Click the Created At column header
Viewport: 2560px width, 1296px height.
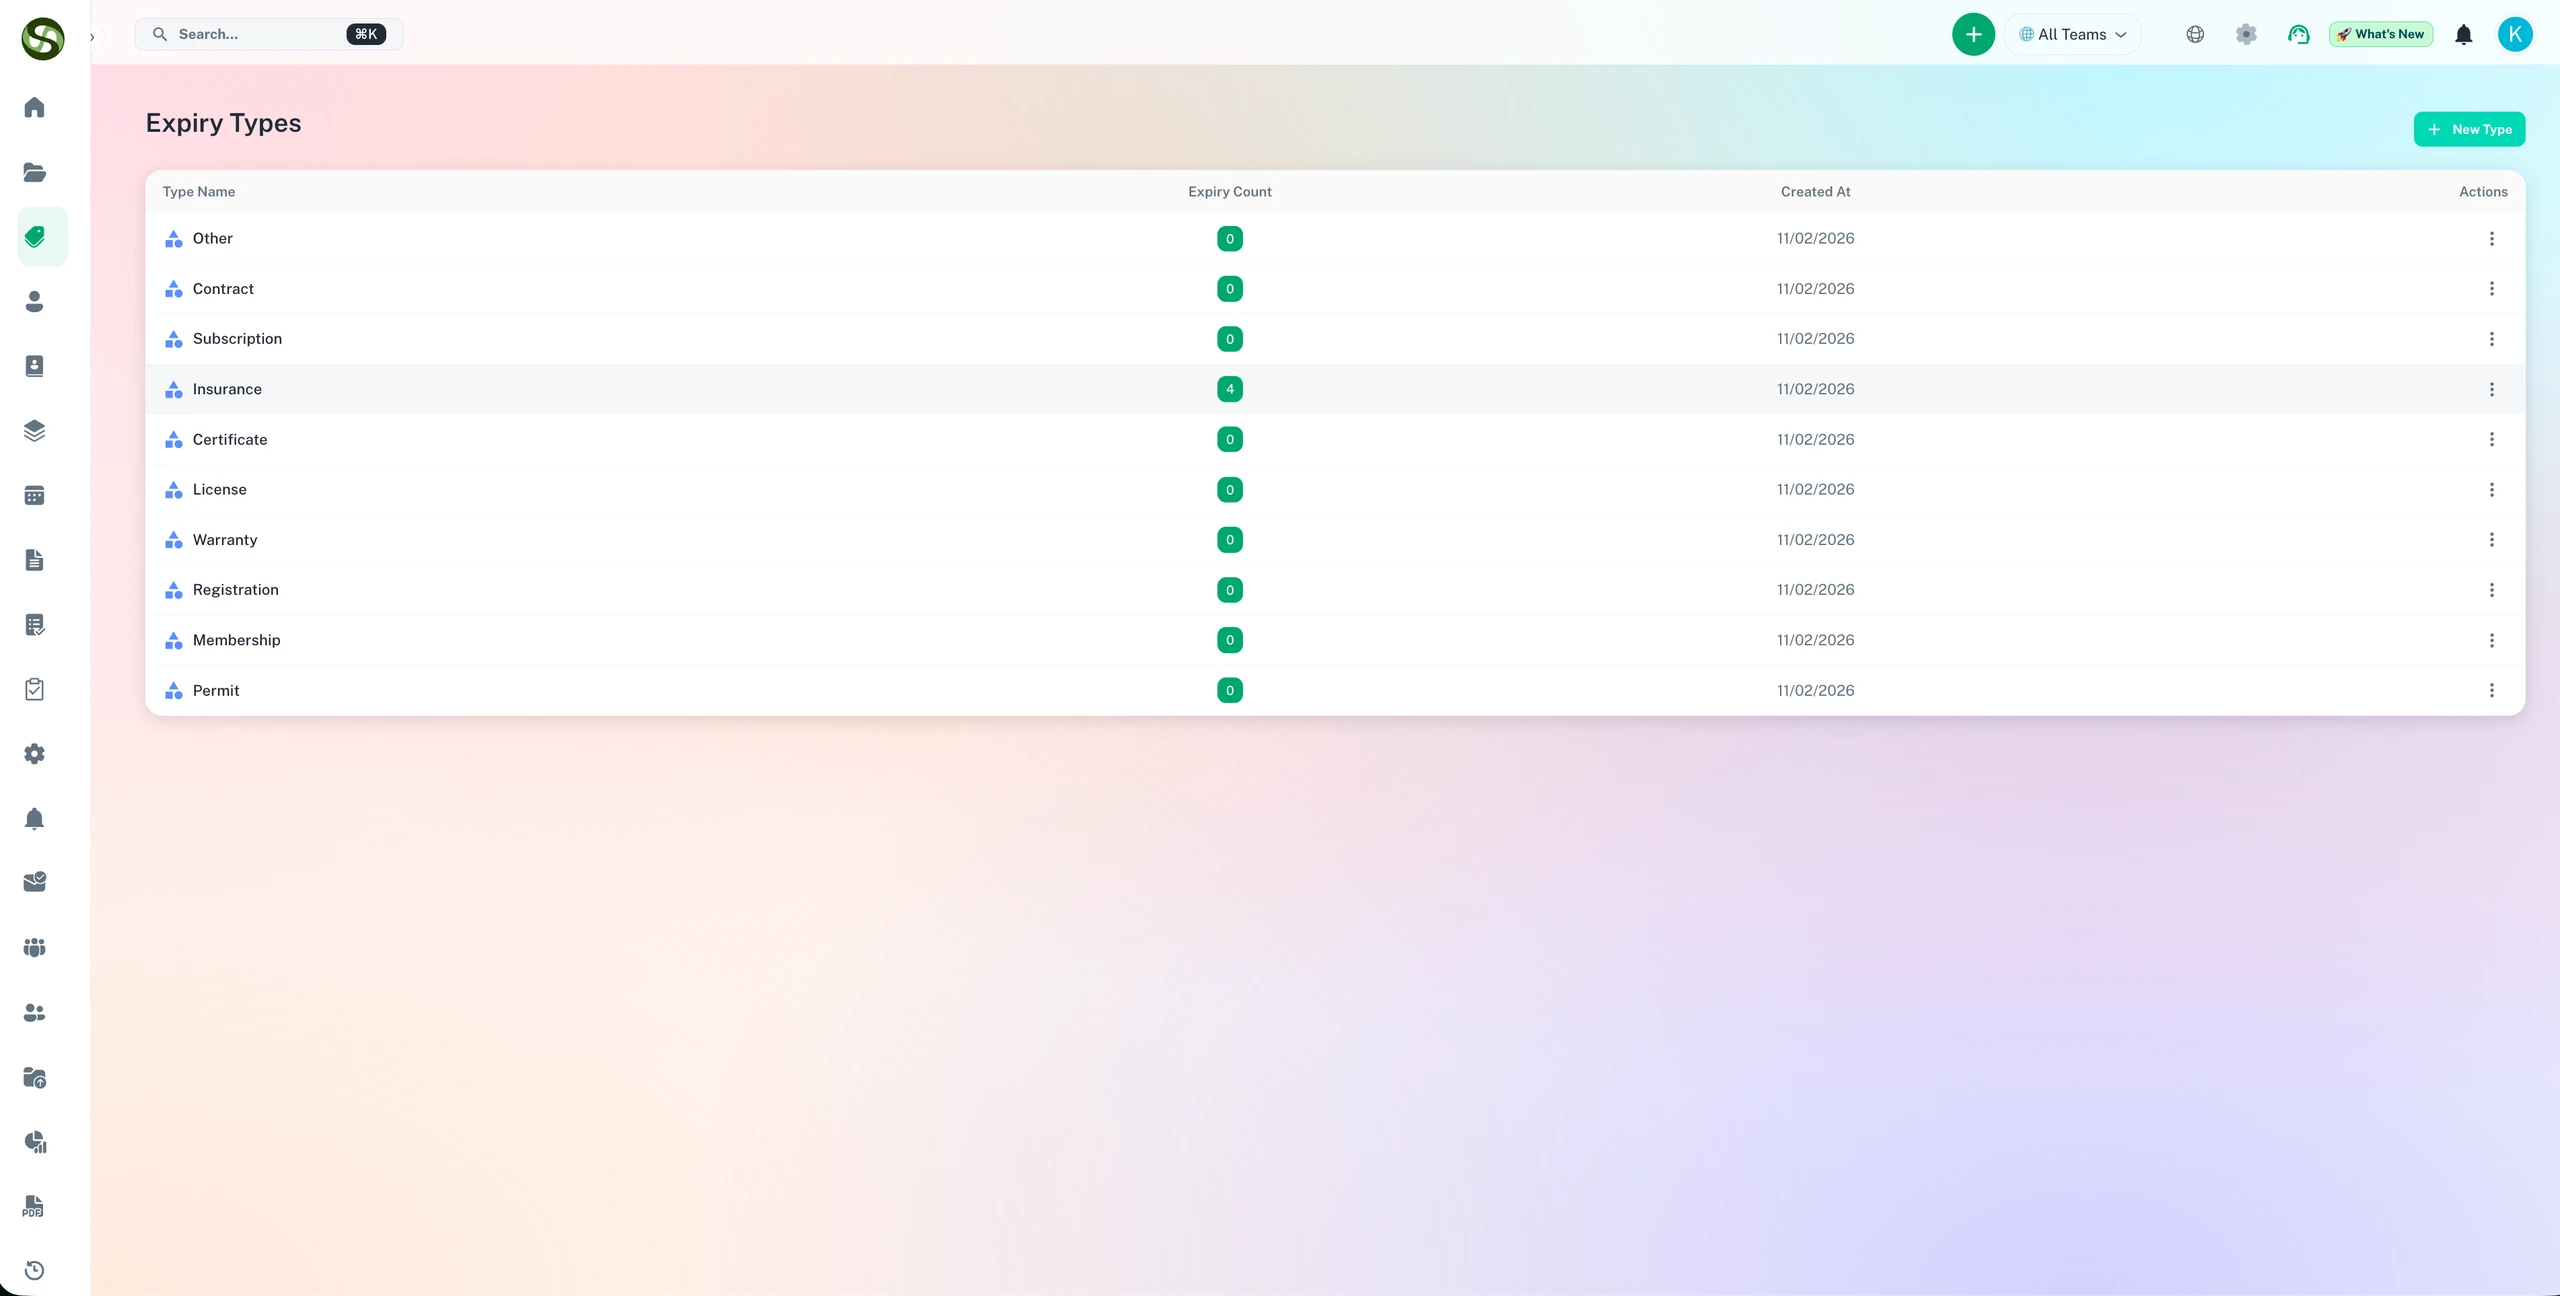click(1815, 192)
